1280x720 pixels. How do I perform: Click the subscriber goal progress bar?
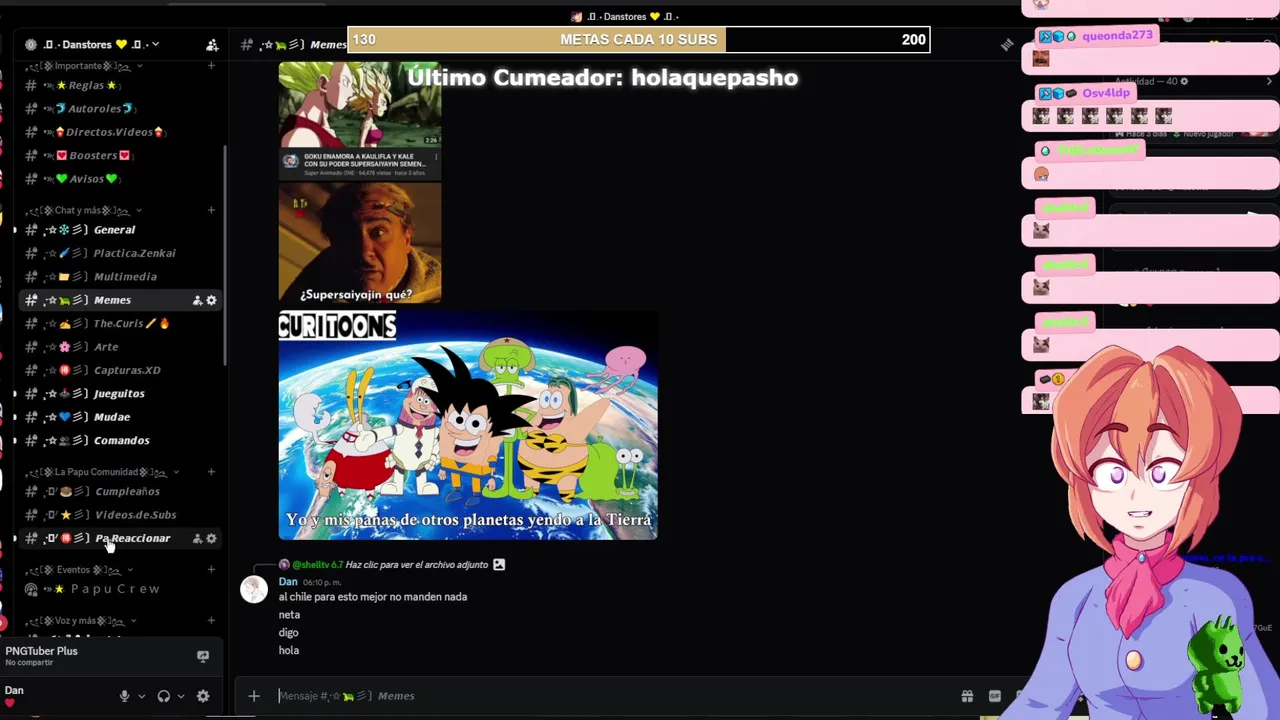[x=638, y=40]
